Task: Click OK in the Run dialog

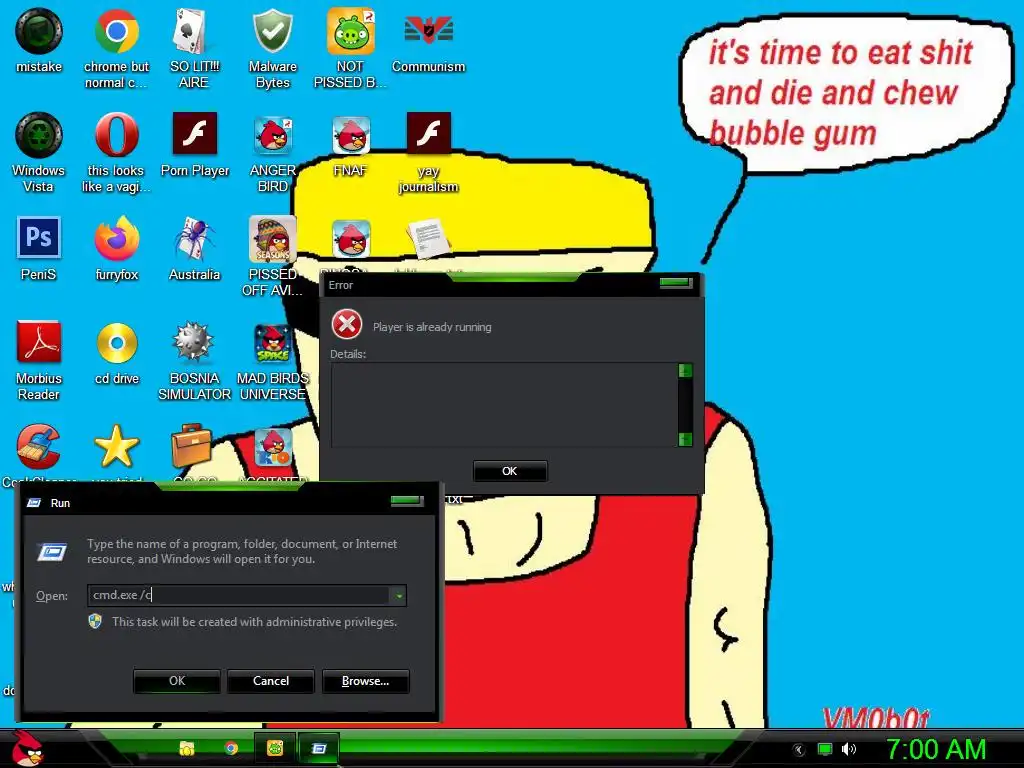Action: [x=177, y=681]
